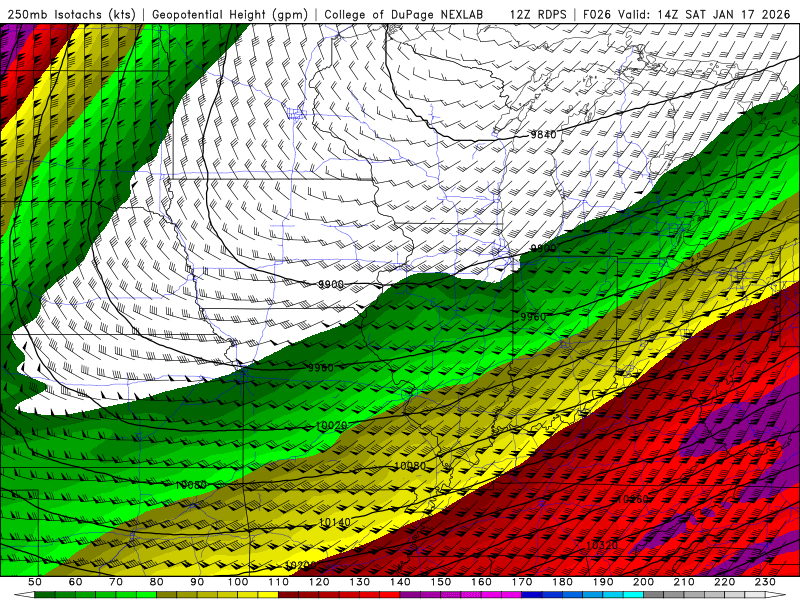This screenshot has height=600, width=800.
Task: Click the 70 value on the color scale
Action: pyautogui.click(x=116, y=582)
